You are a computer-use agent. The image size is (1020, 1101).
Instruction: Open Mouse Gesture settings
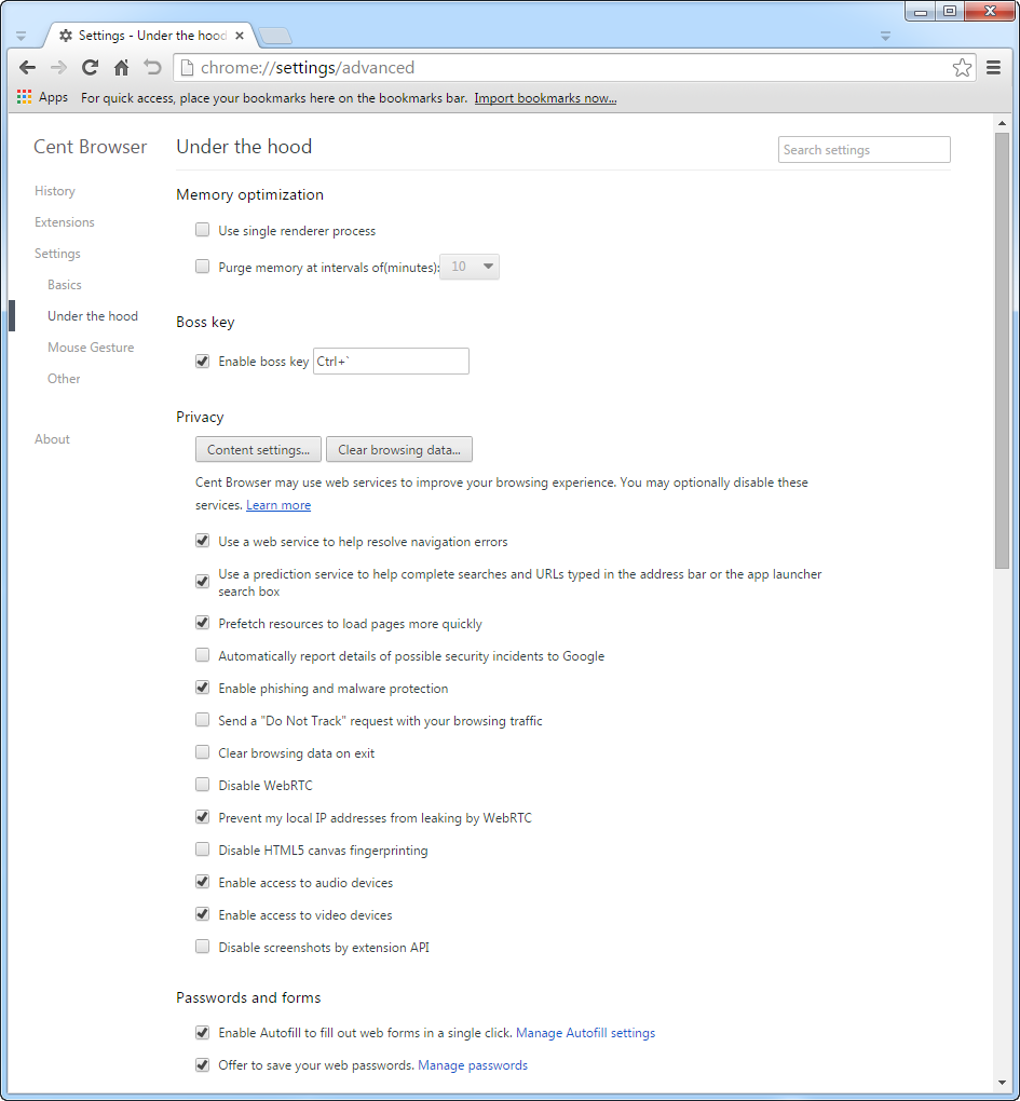coord(91,347)
